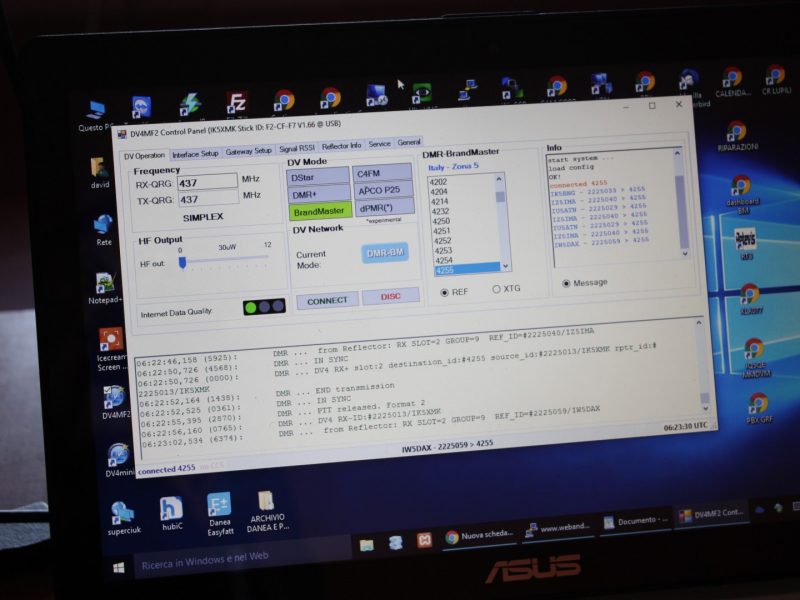Click log panel scrollbar up arrow
This screenshot has height=600, width=800.
(698, 323)
